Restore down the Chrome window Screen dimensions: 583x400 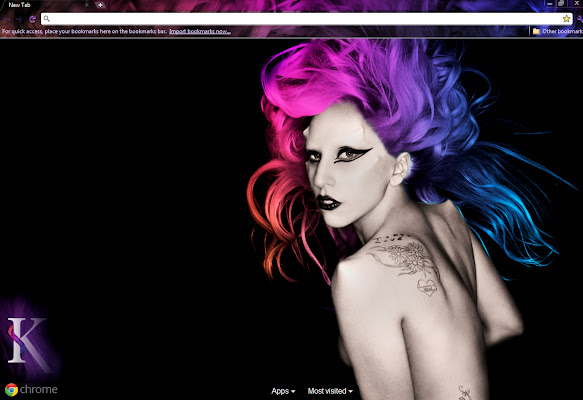pyautogui.click(x=561, y=3)
